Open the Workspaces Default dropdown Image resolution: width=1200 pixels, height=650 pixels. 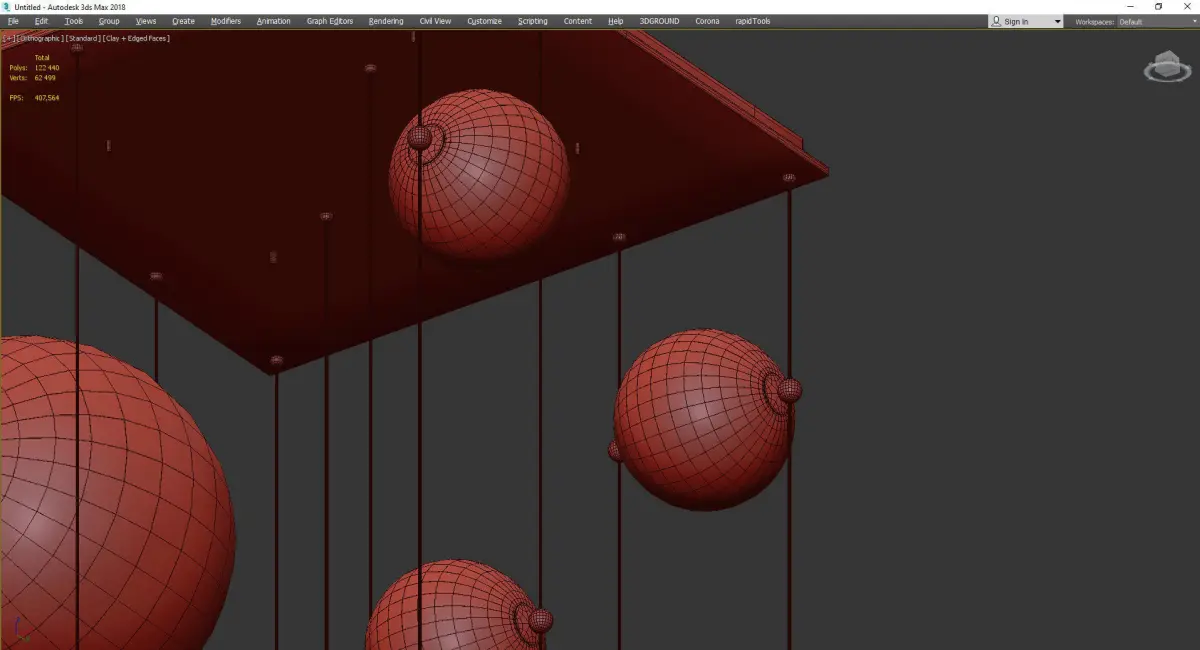tap(1157, 22)
